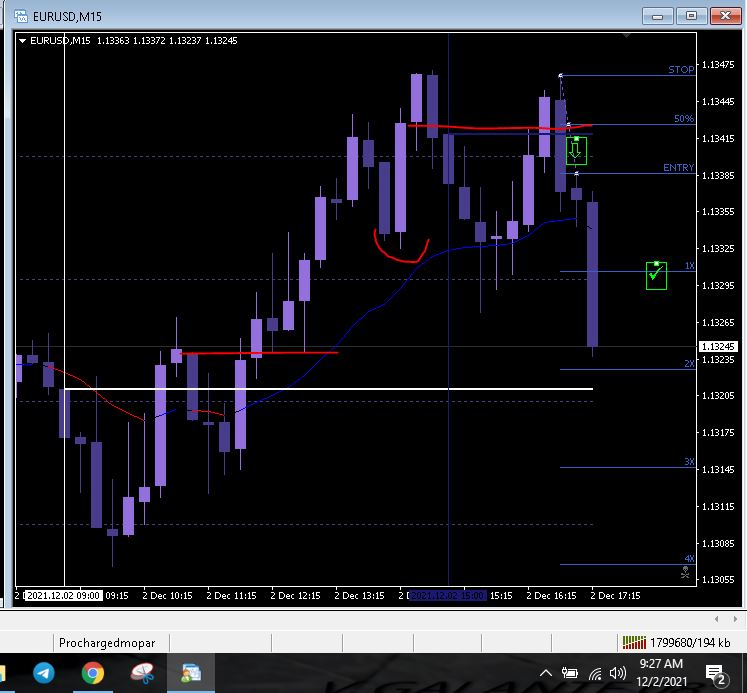Open Snipping Tool from the taskbar
This screenshot has height=693, width=747.
(x=142, y=673)
